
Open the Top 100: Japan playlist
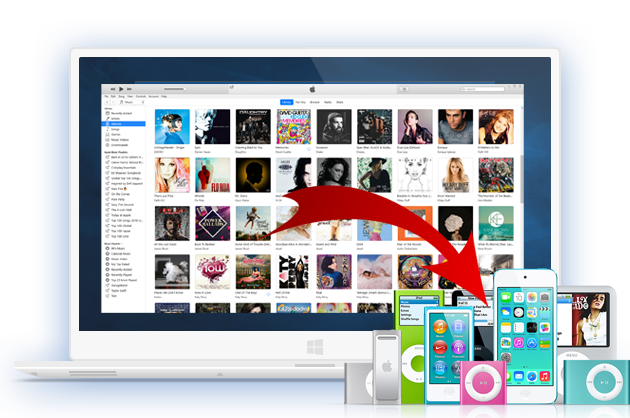pyautogui.click(x=121, y=231)
